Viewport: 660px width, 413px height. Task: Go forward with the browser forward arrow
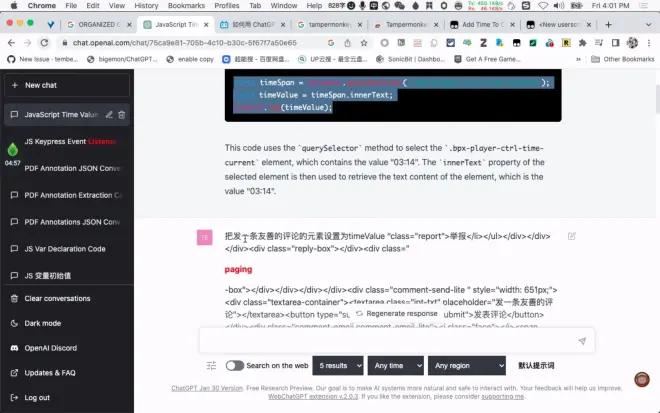tap(27, 43)
